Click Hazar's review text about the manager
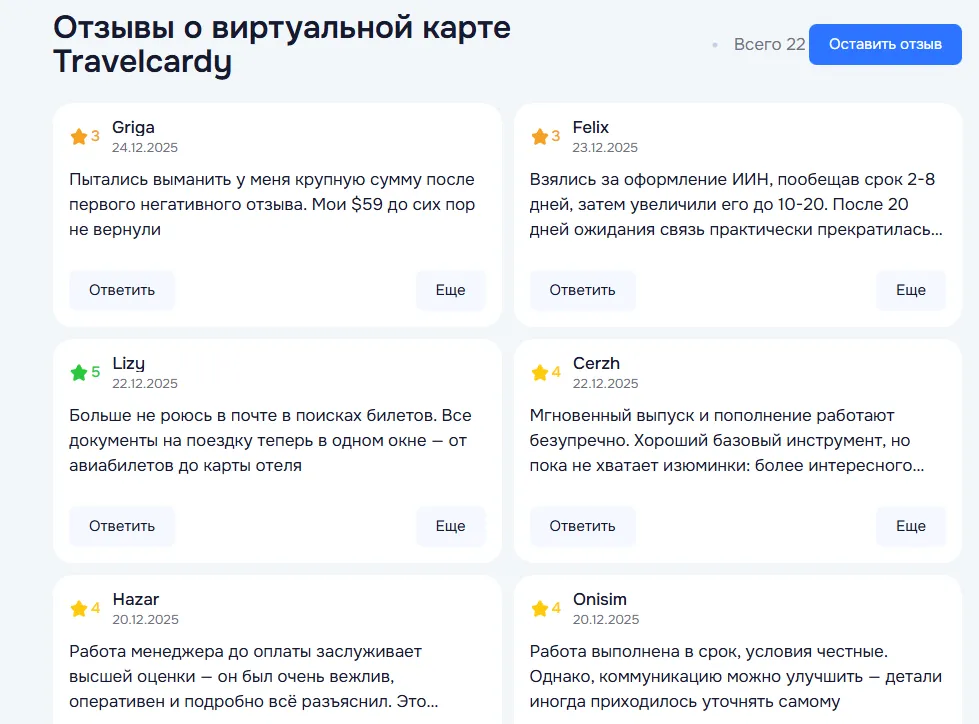The width and height of the screenshot is (979, 724). (x=253, y=677)
